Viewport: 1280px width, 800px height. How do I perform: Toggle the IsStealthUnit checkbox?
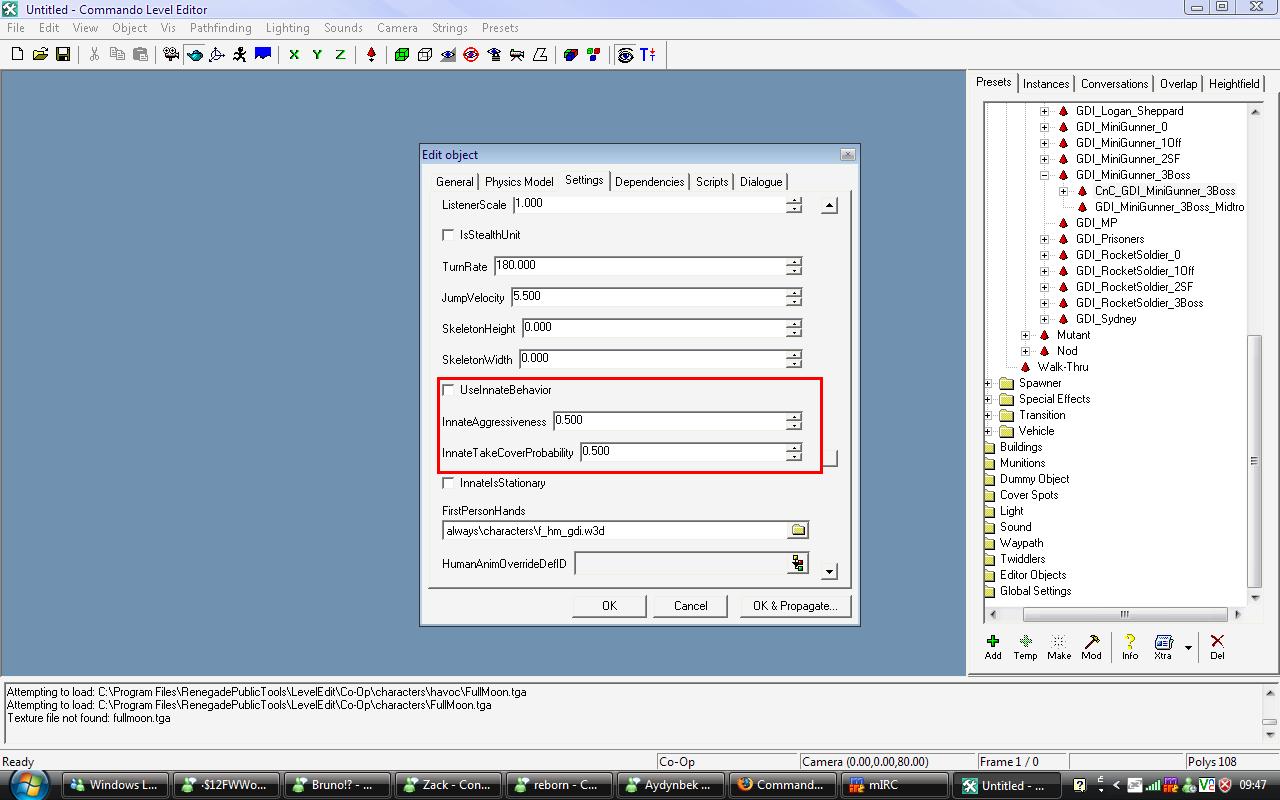point(449,235)
